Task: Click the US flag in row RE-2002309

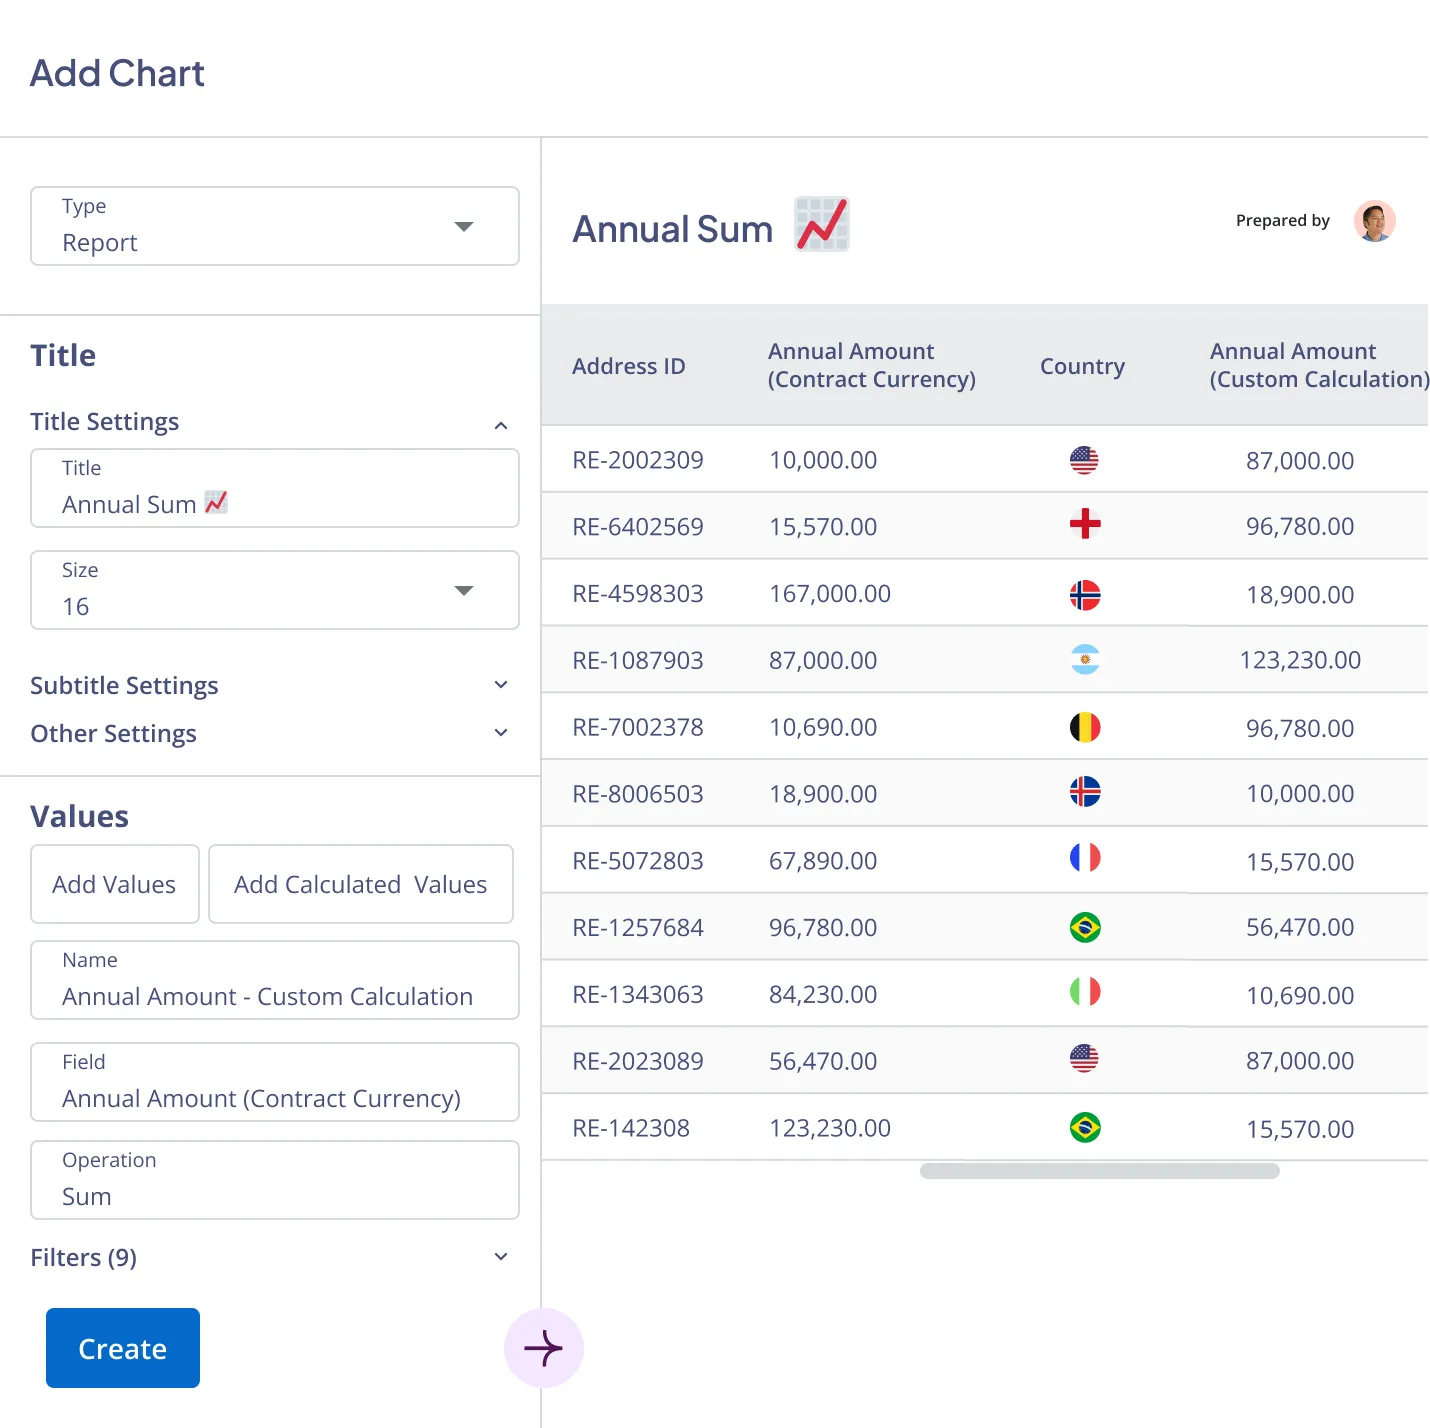Action: (x=1084, y=460)
